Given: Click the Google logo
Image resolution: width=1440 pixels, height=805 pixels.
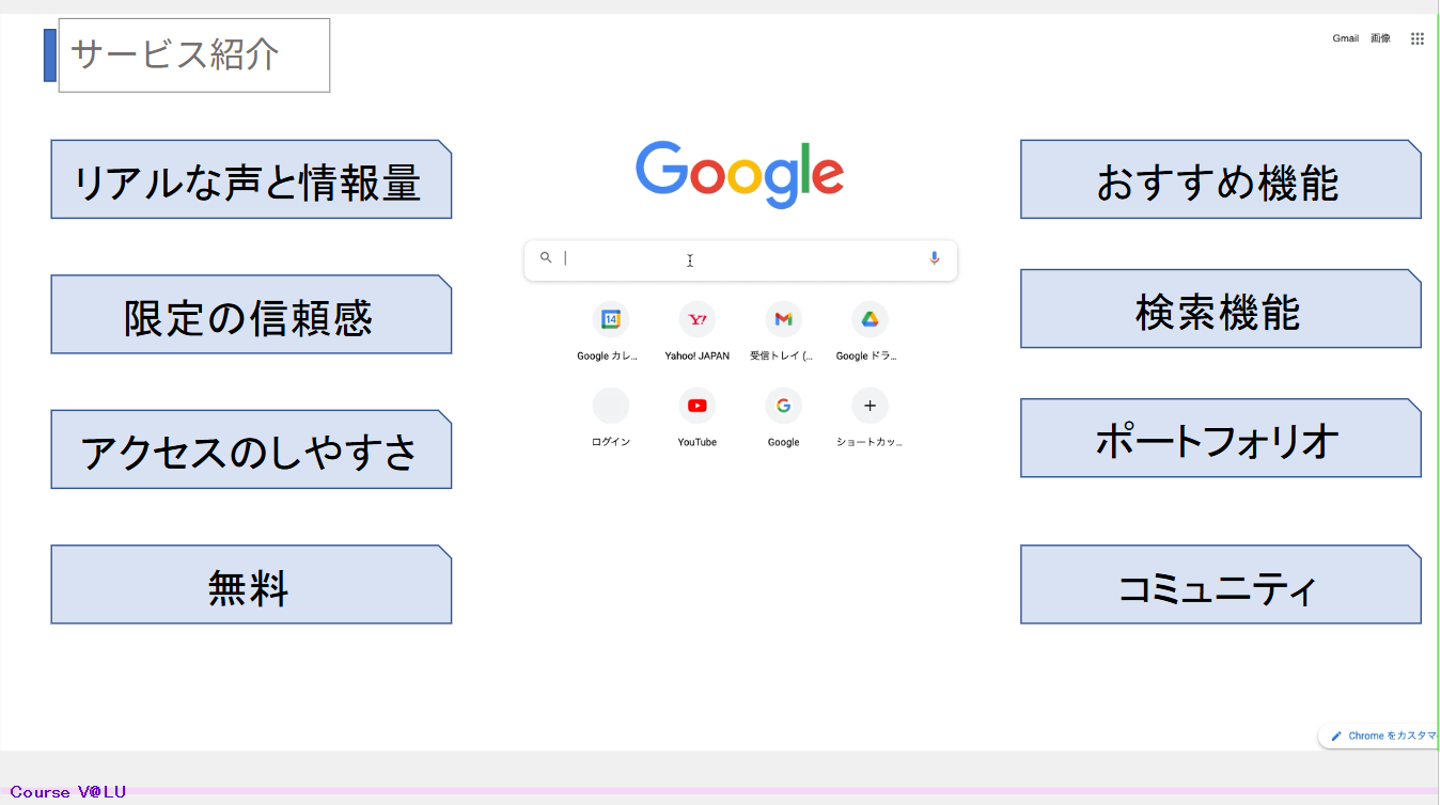Looking at the screenshot, I should pyautogui.click(x=740, y=174).
